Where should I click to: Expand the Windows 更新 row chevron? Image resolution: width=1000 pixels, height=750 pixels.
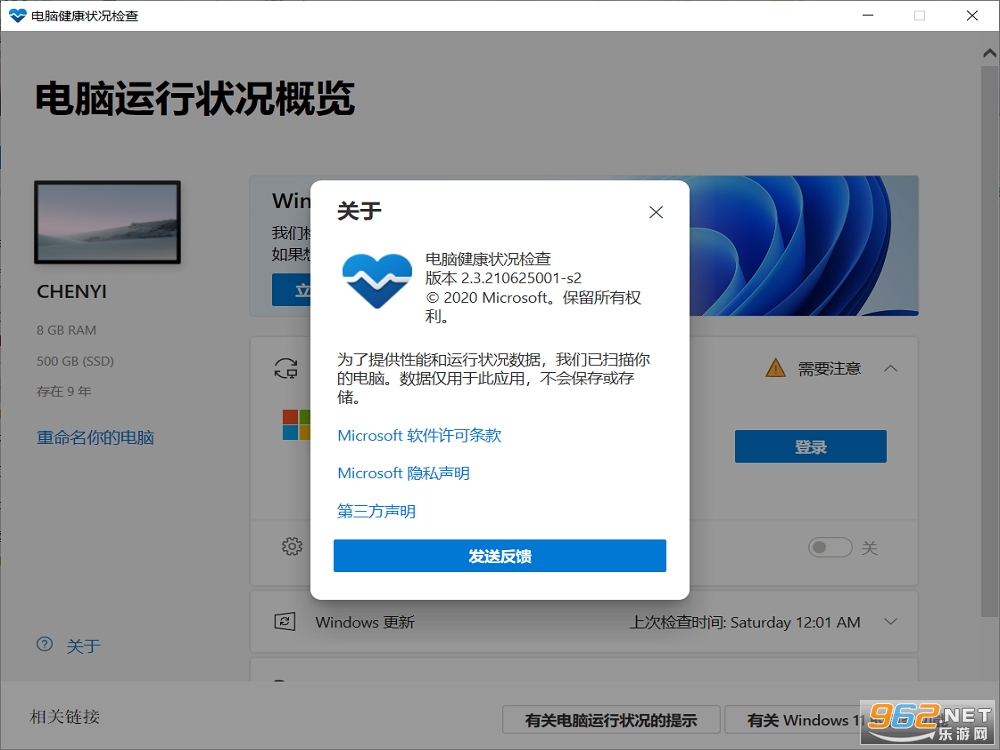coord(891,621)
